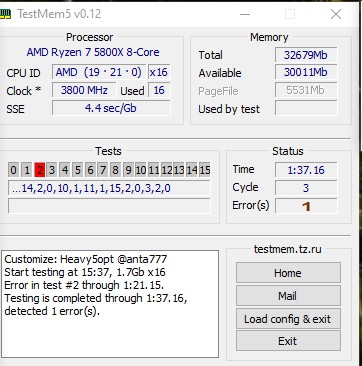
Task: Open the Home website button
Action: pos(288,273)
